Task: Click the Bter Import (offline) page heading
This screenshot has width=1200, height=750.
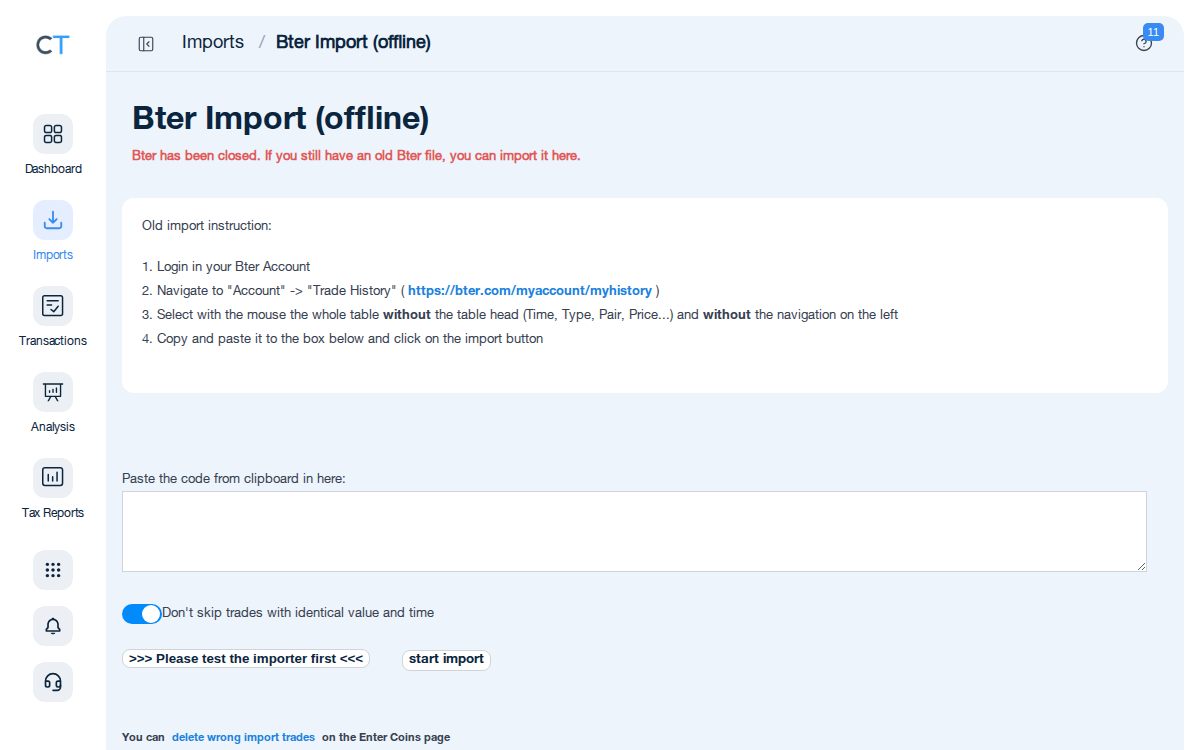Action: click(281, 118)
